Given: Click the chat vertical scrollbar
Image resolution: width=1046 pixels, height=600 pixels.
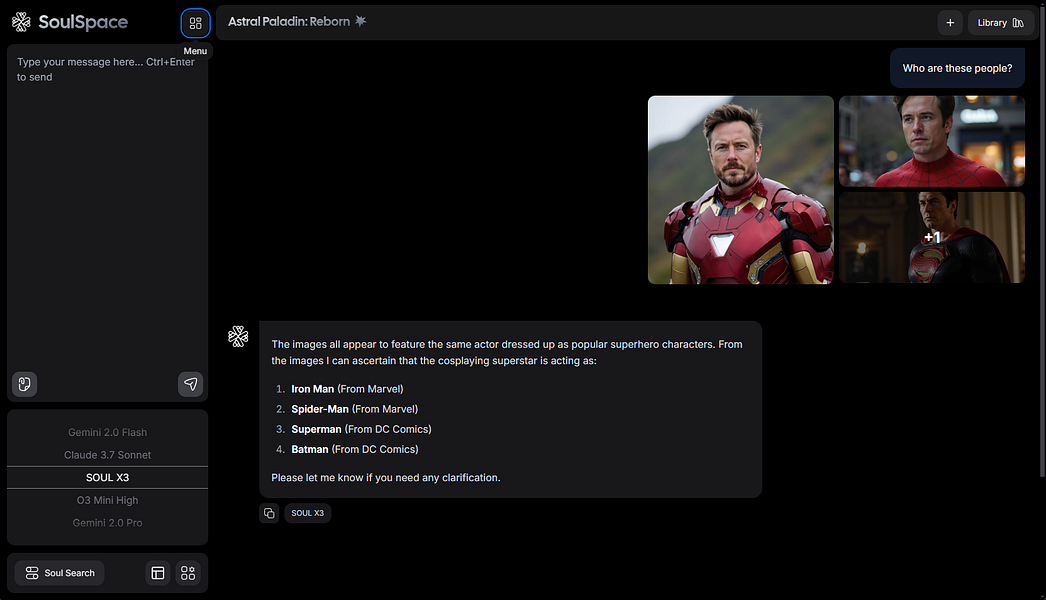Looking at the screenshot, I should point(1042,240).
